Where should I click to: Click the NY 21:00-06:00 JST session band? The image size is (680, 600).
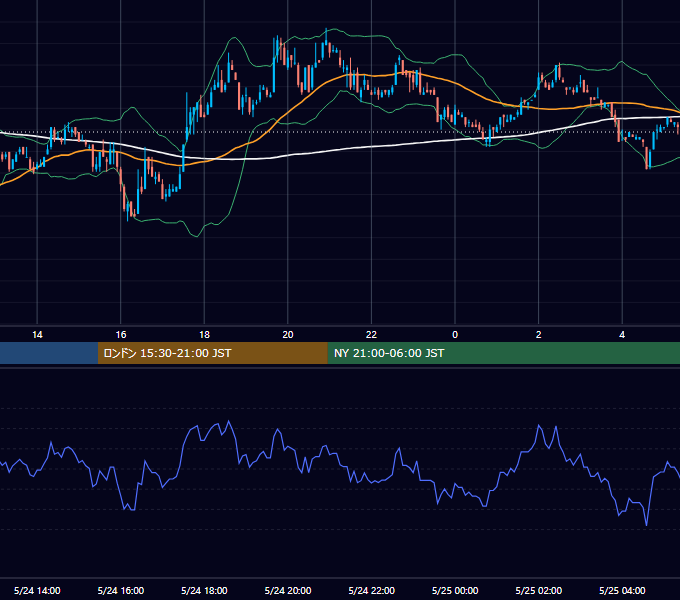pos(503,353)
